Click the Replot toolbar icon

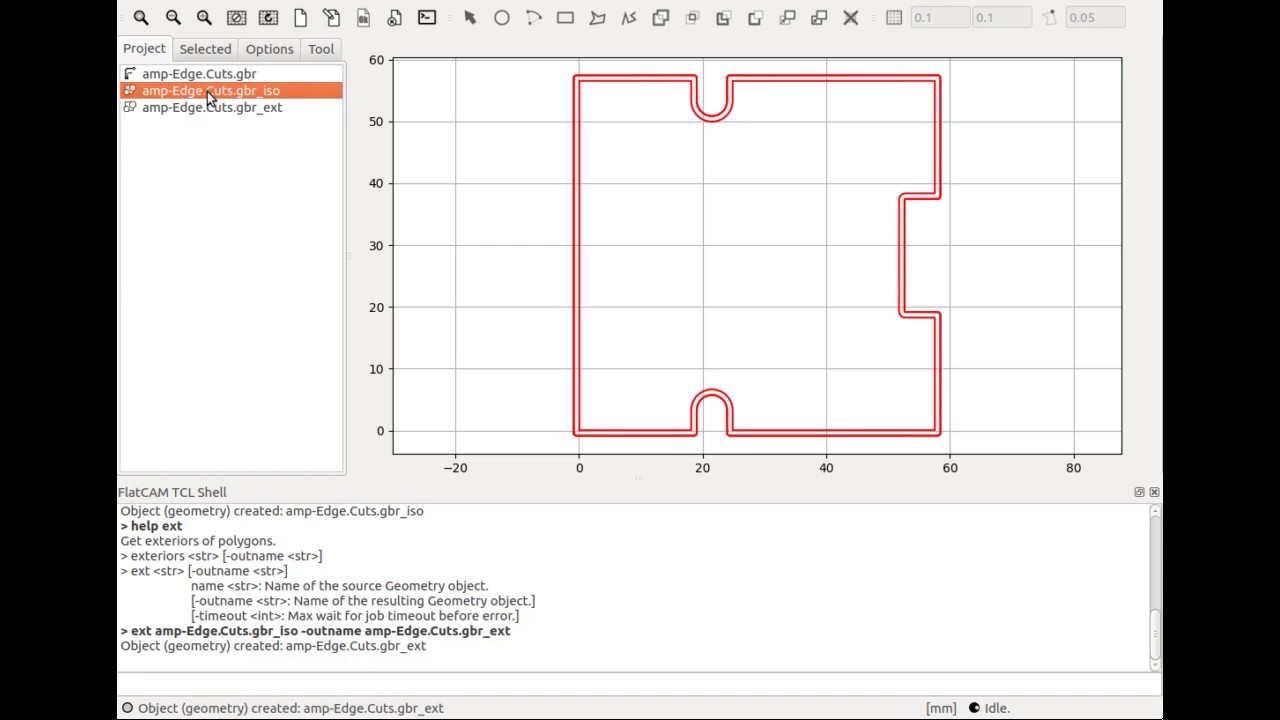268,17
